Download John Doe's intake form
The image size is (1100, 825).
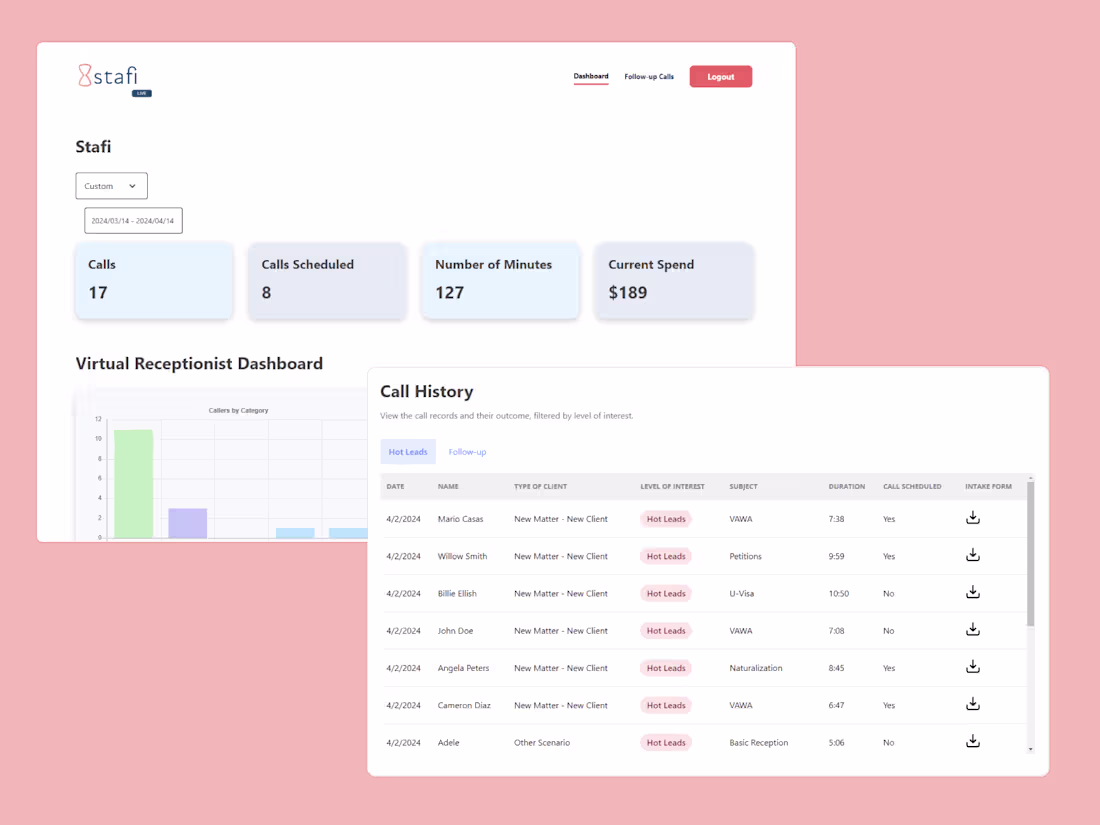[x=972, y=630]
